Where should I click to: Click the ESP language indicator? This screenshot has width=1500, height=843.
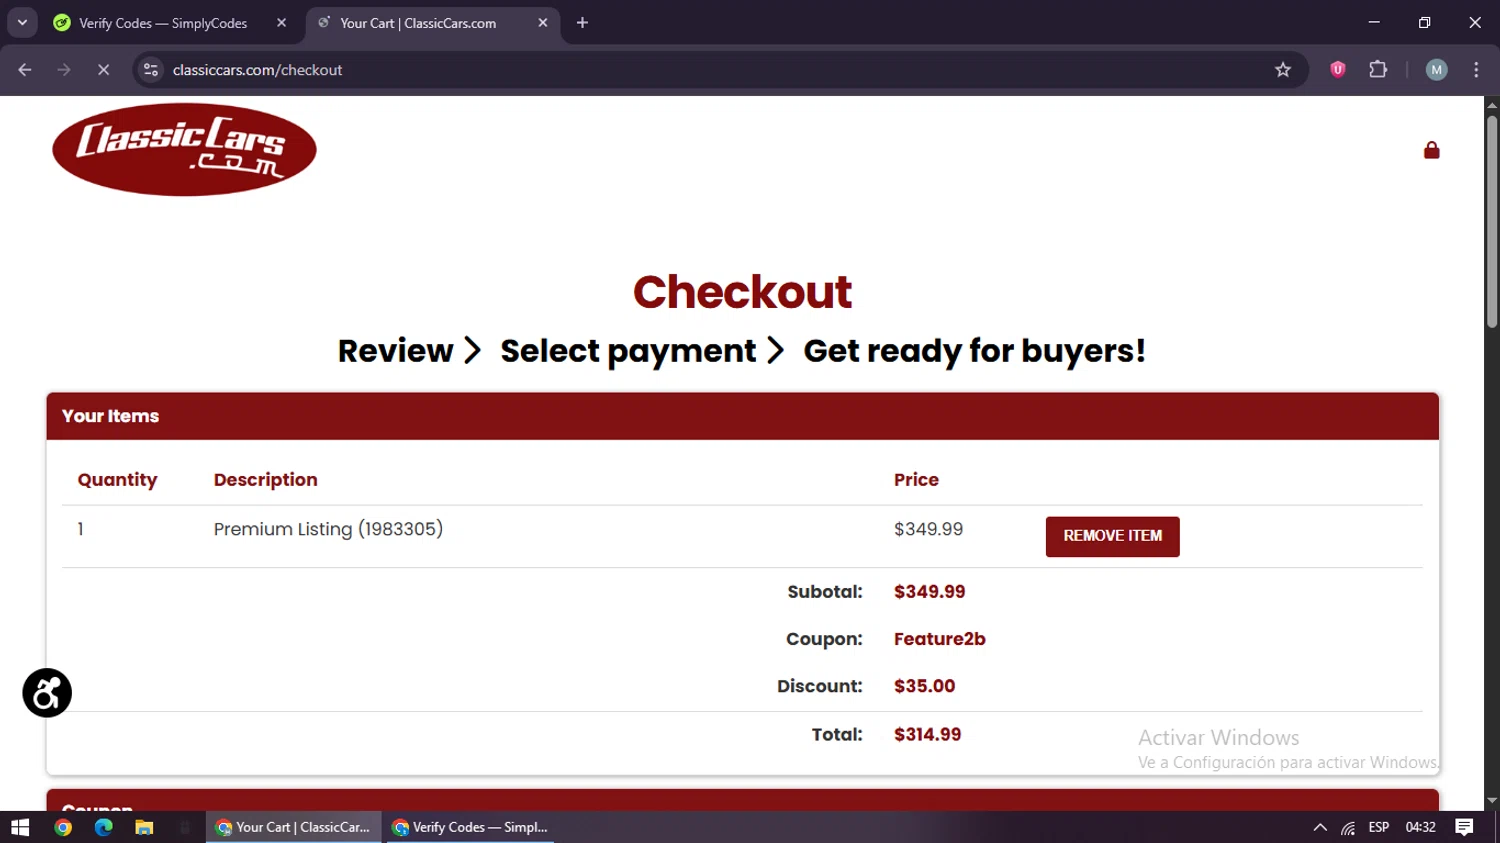[x=1379, y=827]
